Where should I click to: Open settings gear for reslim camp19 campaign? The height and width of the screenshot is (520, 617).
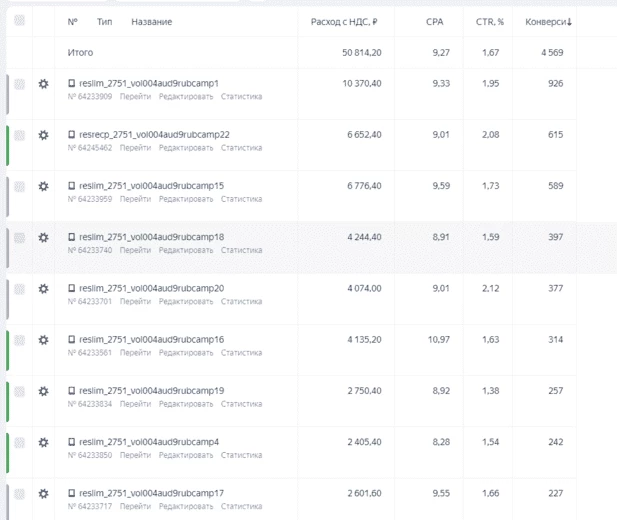tap(43, 391)
